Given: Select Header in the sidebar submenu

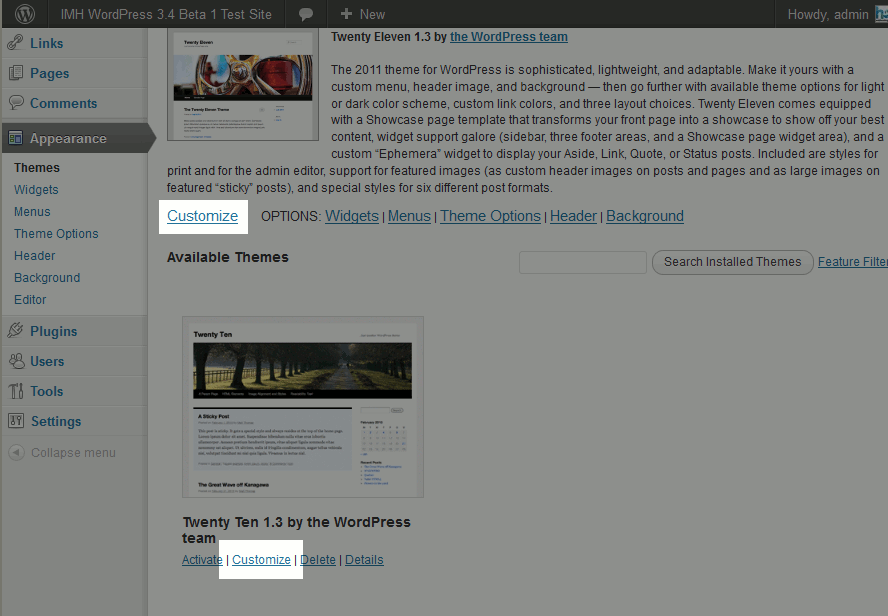Looking at the screenshot, I should (x=35, y=256).
